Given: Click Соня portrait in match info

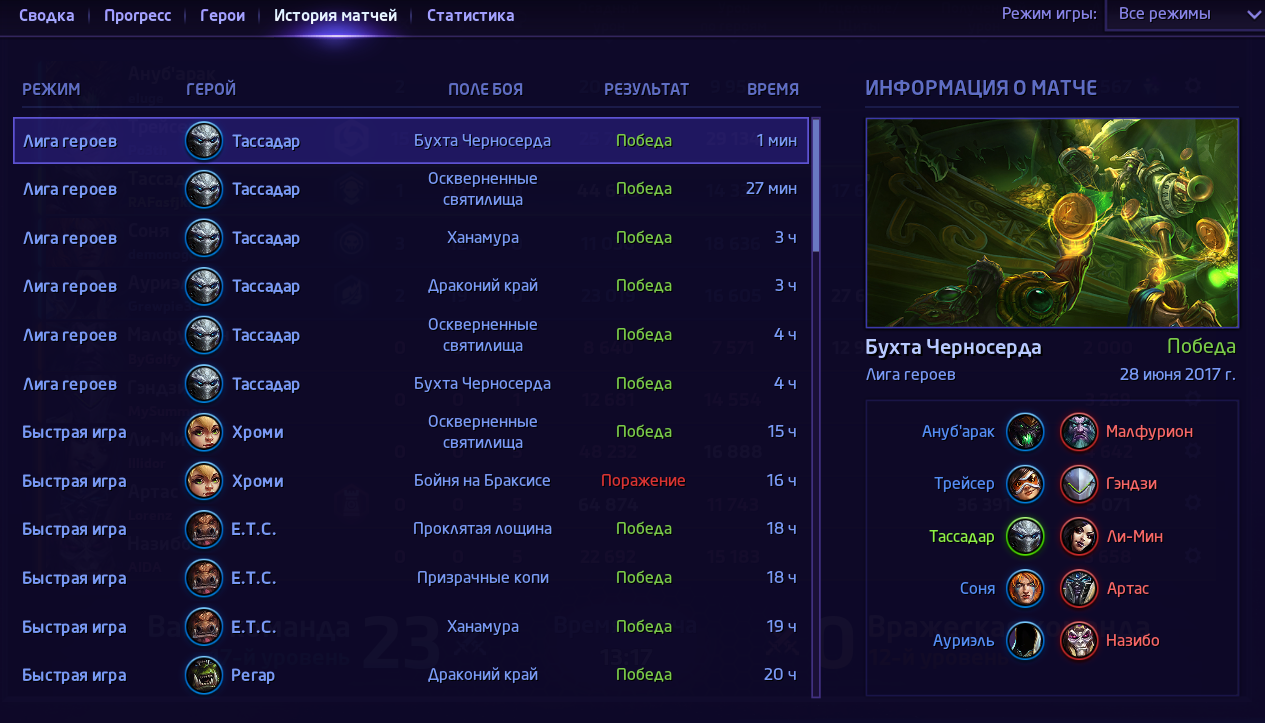Looking at the screenshot, I should point(1026,588).
